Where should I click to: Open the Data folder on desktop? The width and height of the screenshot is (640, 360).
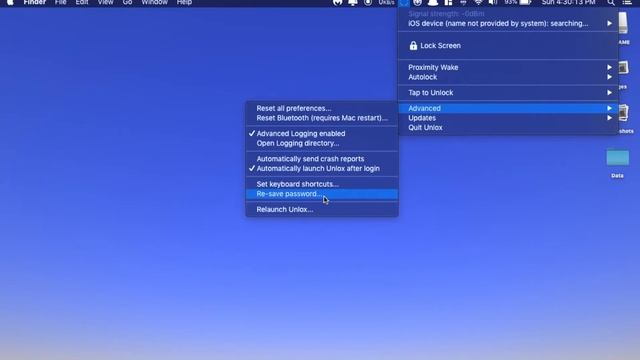[618, 158]
